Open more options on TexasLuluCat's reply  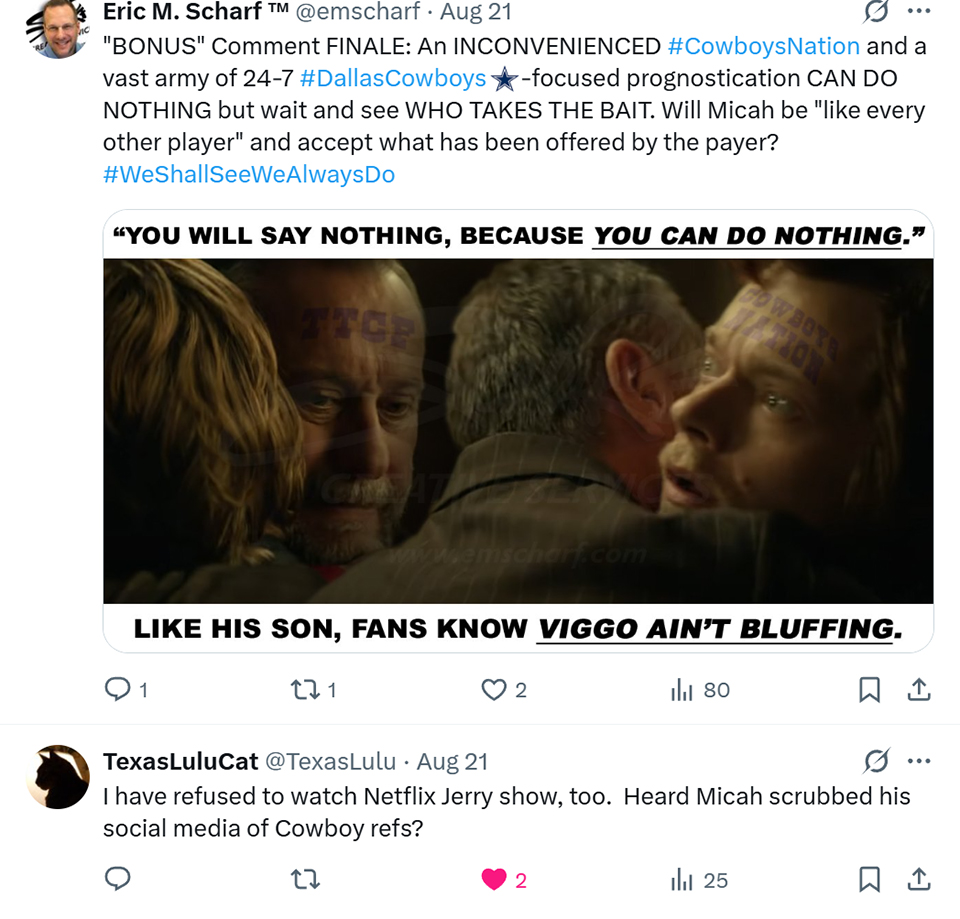[x=919, y=761]
